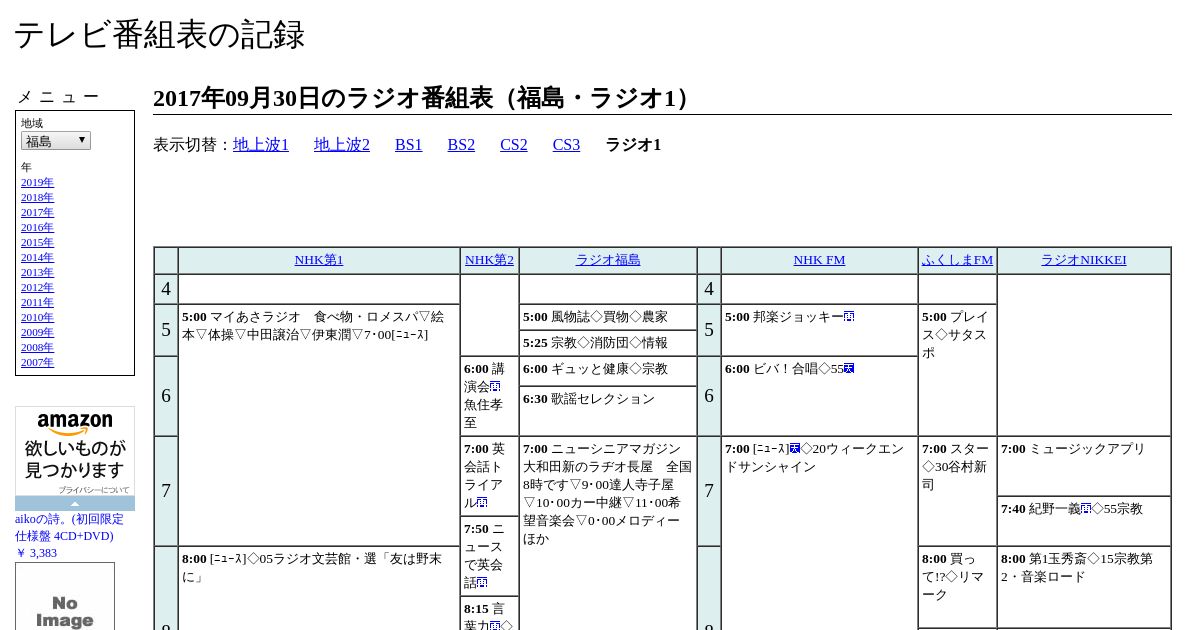Open the 2011年 archive link

point(37,302)
